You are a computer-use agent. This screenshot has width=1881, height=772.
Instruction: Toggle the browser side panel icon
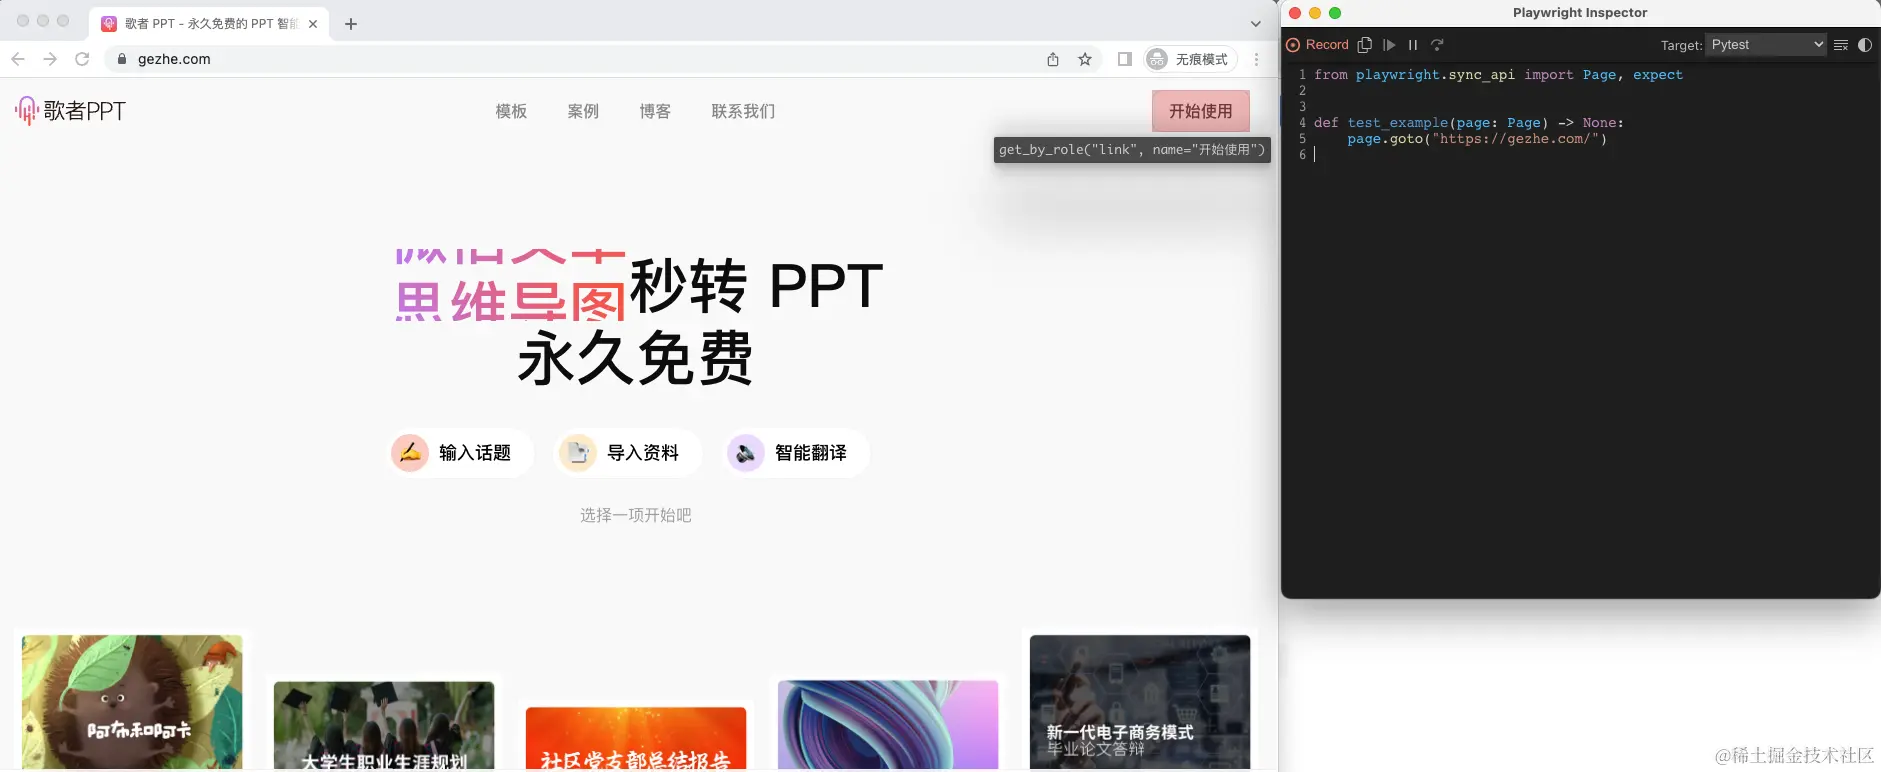1125,59
